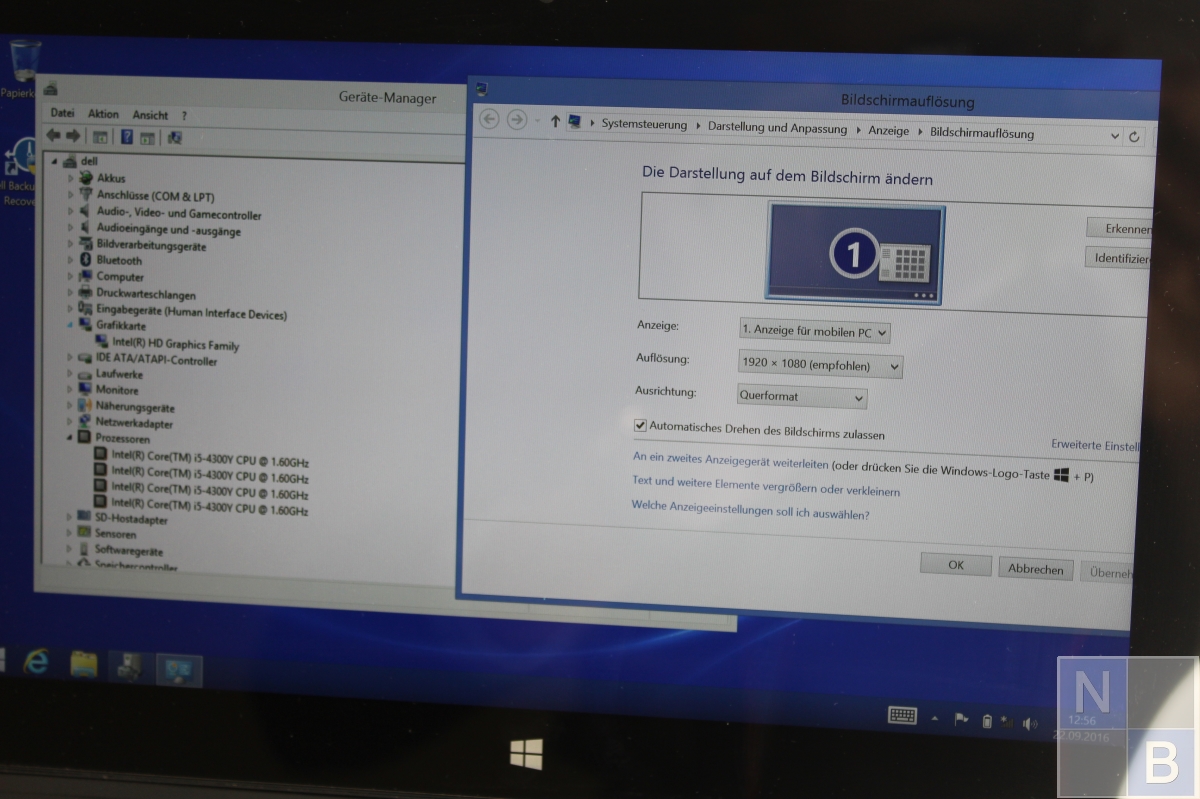This screenshot has height=799, width=1200.
Task: Expand the Anschlüsse (COM & LPT) node
Action: coord(71,195)
